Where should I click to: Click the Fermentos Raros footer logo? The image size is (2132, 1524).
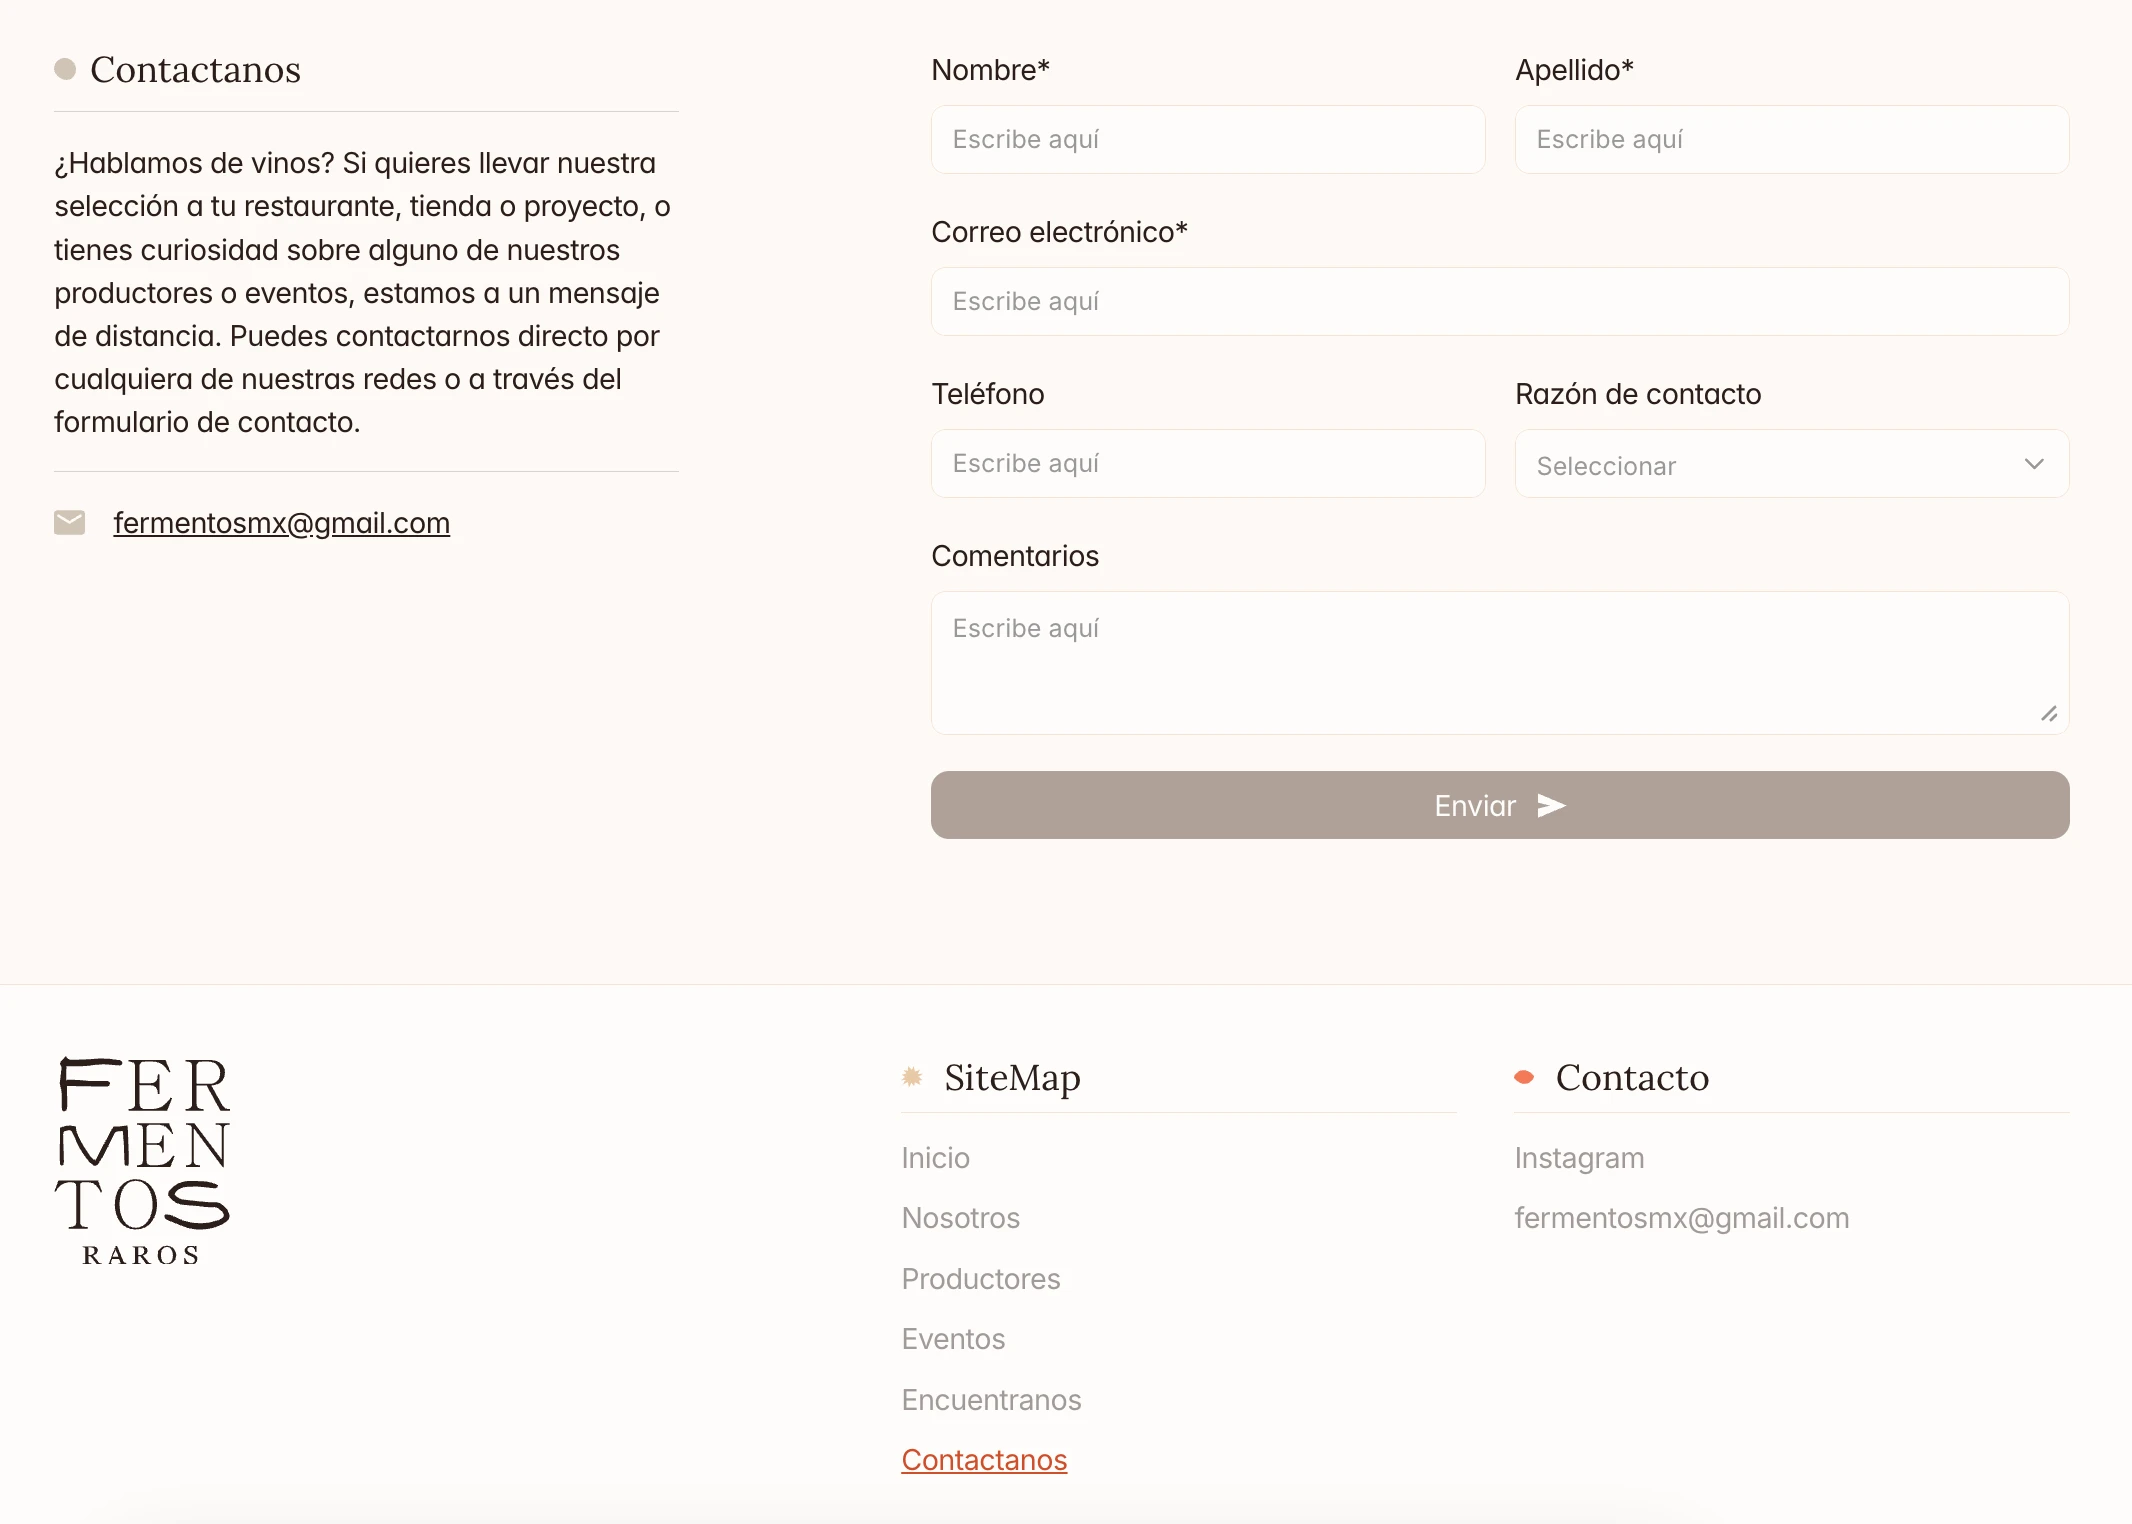[x=142, y=1161]
